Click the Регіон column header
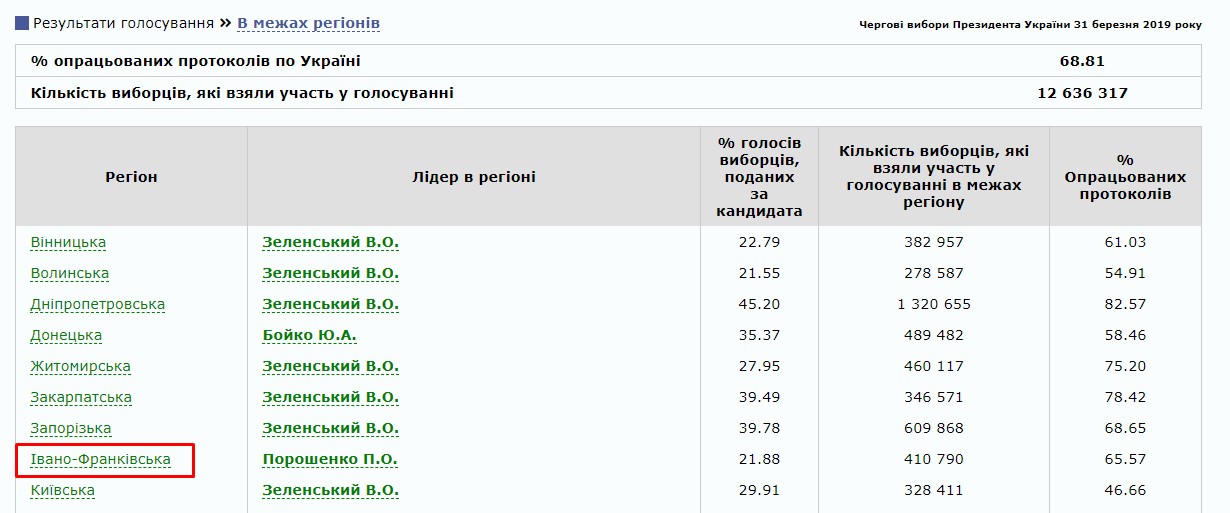Viewport: 1230px width, 513px height. click(131, 177)
